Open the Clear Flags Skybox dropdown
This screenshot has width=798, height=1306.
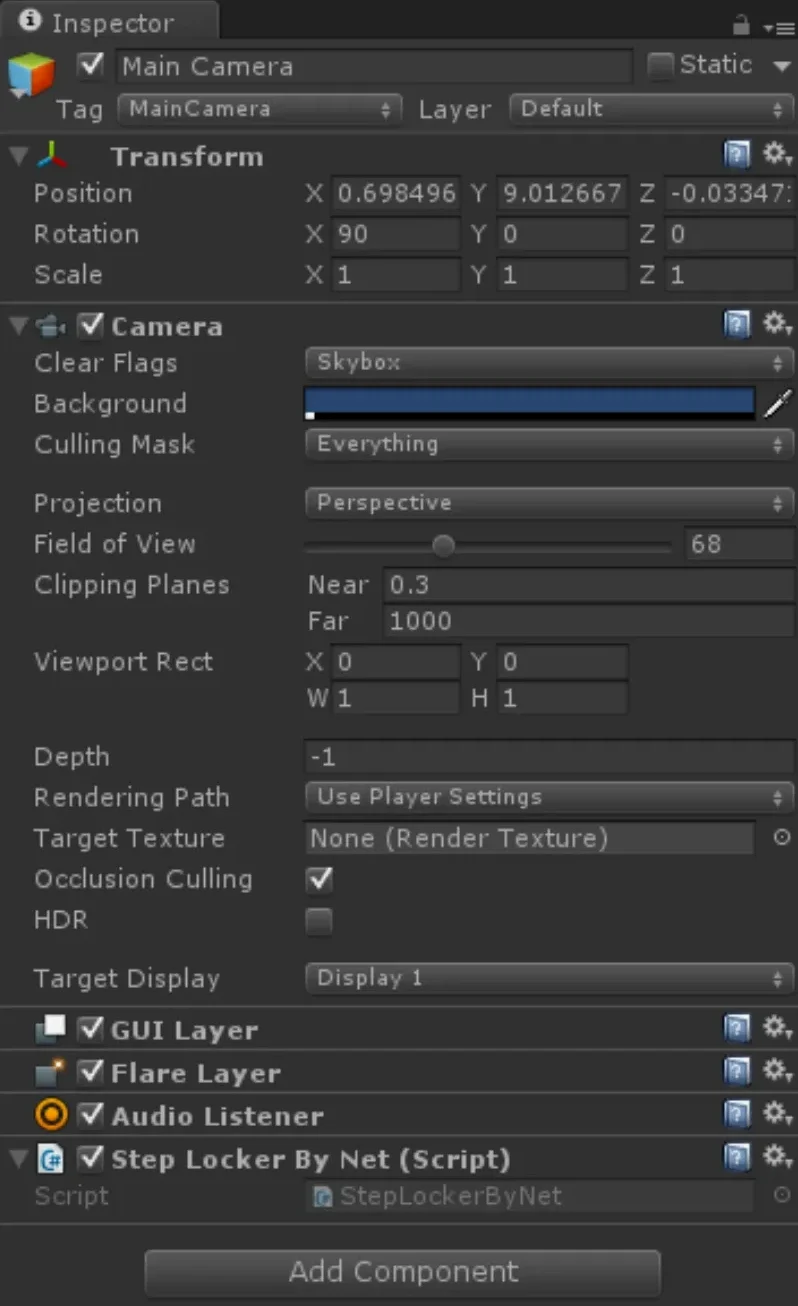tap(549, 362)
